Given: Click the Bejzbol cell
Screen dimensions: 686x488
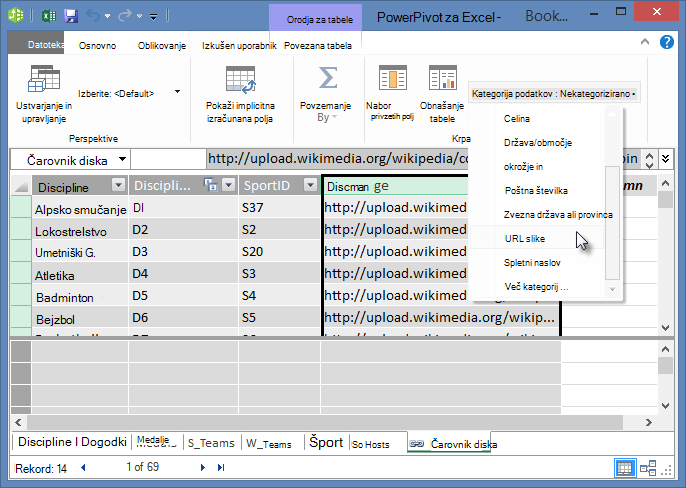Looking at the screenshot, I should tap(80, 319).
